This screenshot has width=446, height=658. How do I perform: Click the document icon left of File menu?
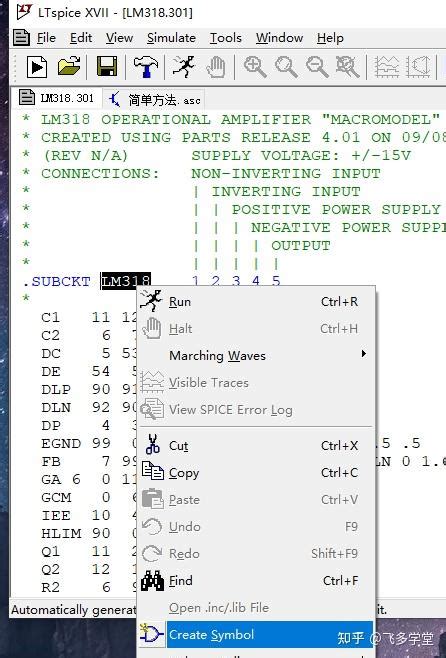pyautogui.click(x=21, y=38)
